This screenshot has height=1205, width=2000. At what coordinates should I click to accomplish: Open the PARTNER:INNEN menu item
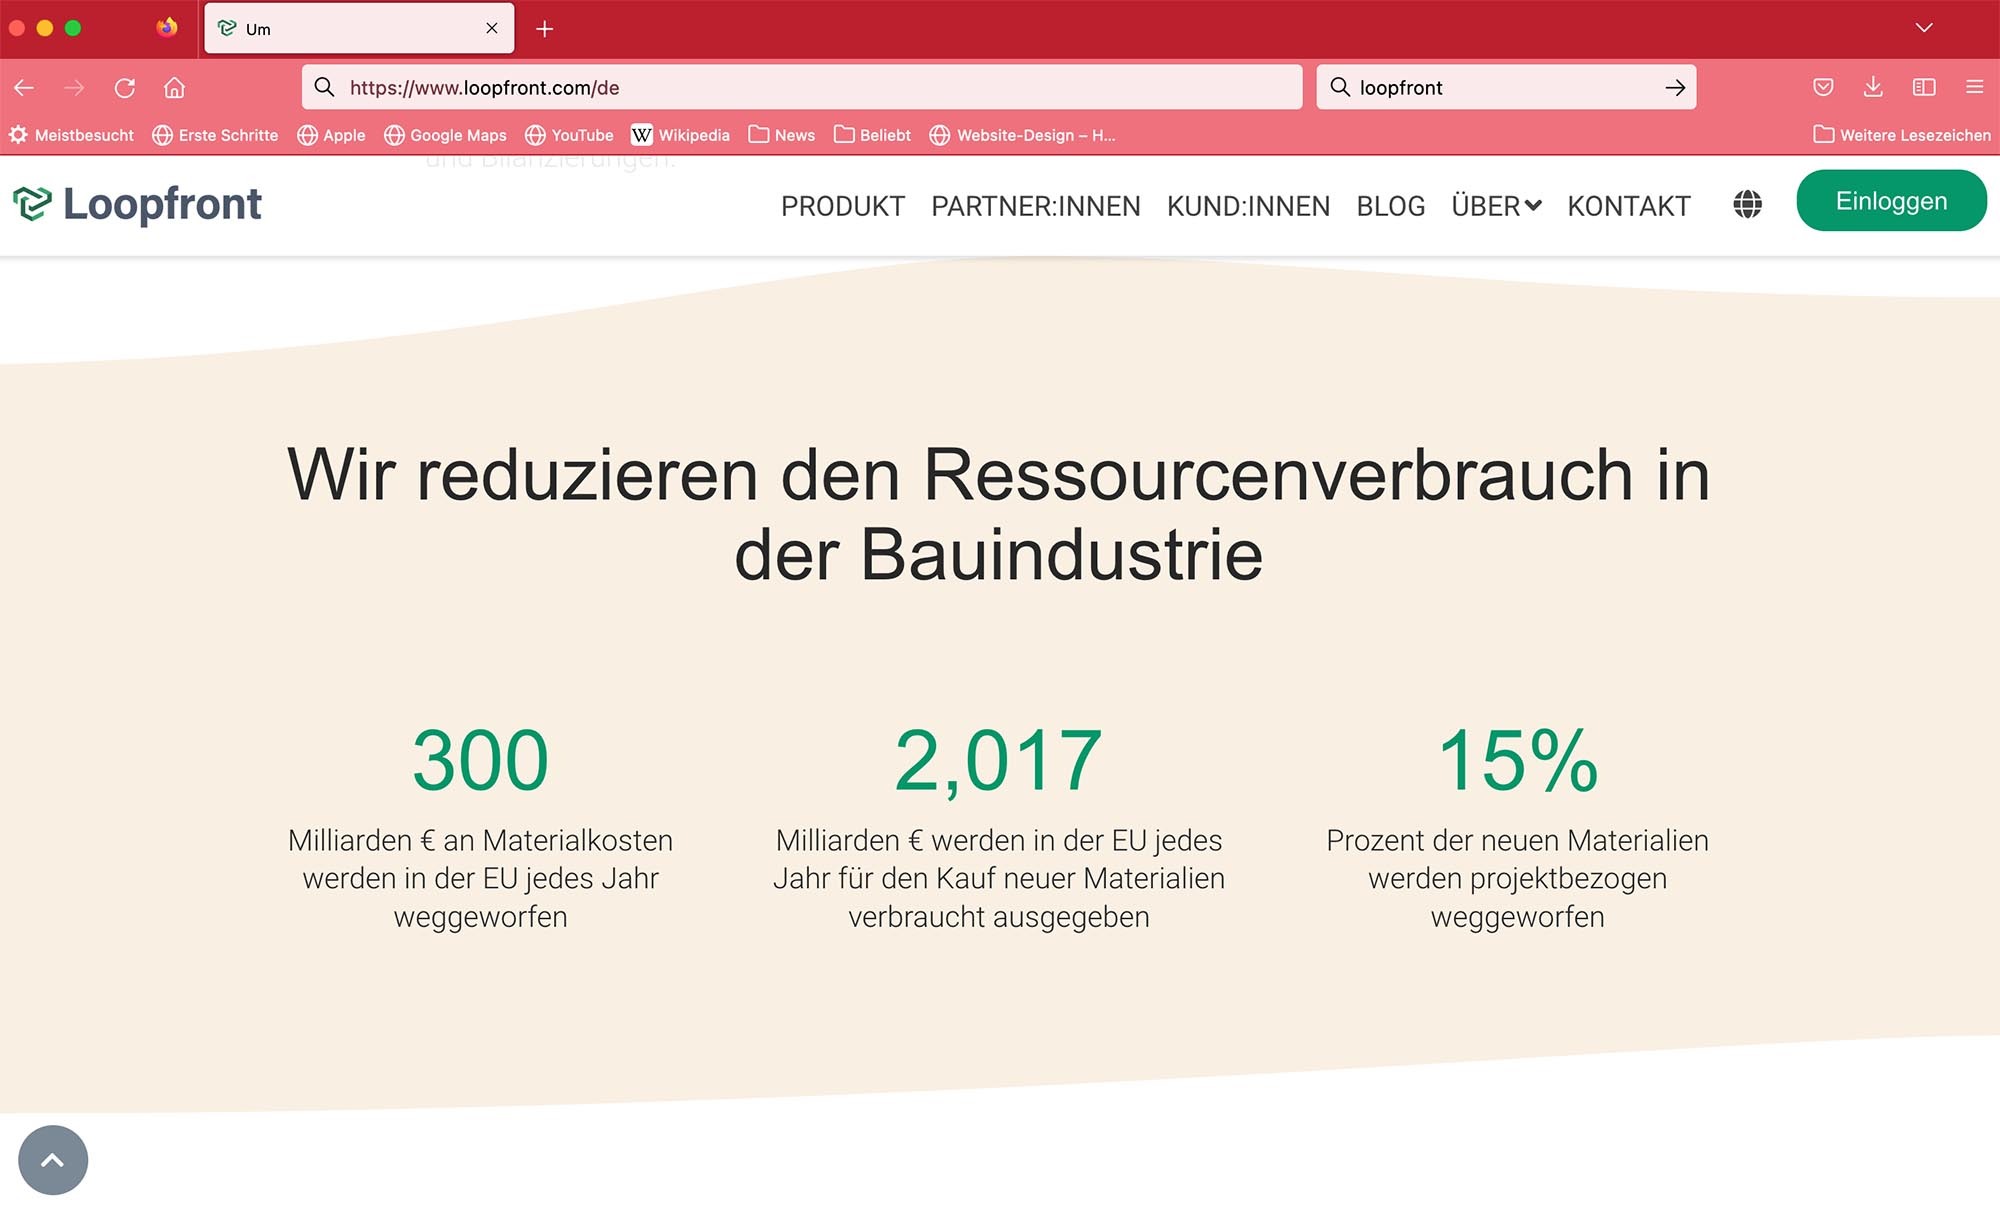1036,206
